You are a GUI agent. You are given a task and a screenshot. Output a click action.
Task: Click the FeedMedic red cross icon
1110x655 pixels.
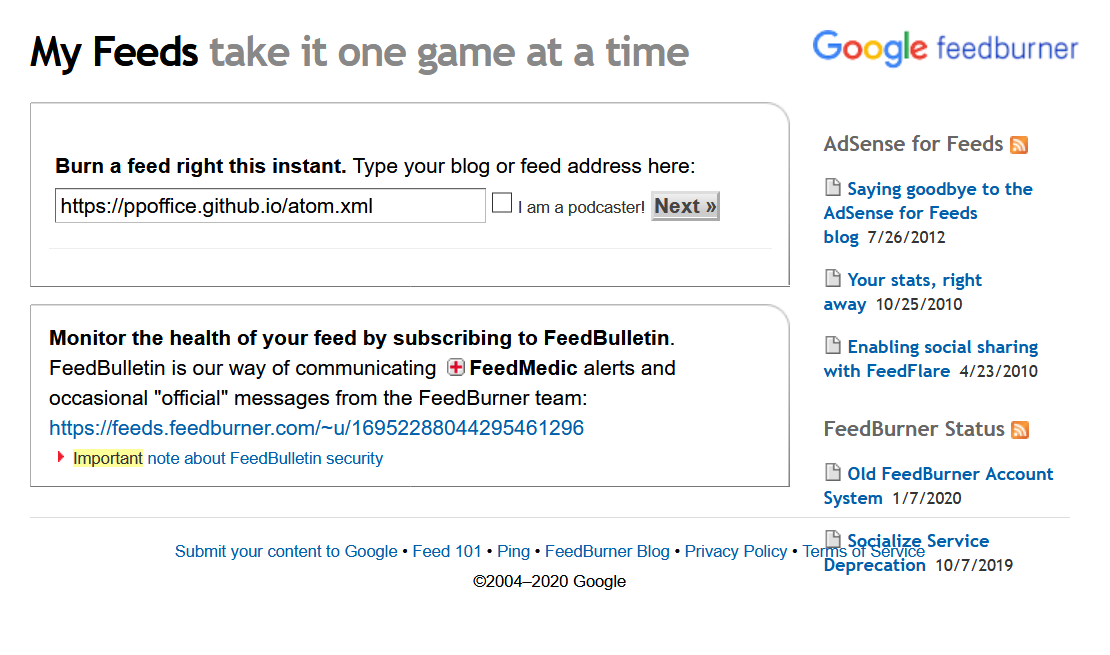click(x=456, y=368)
